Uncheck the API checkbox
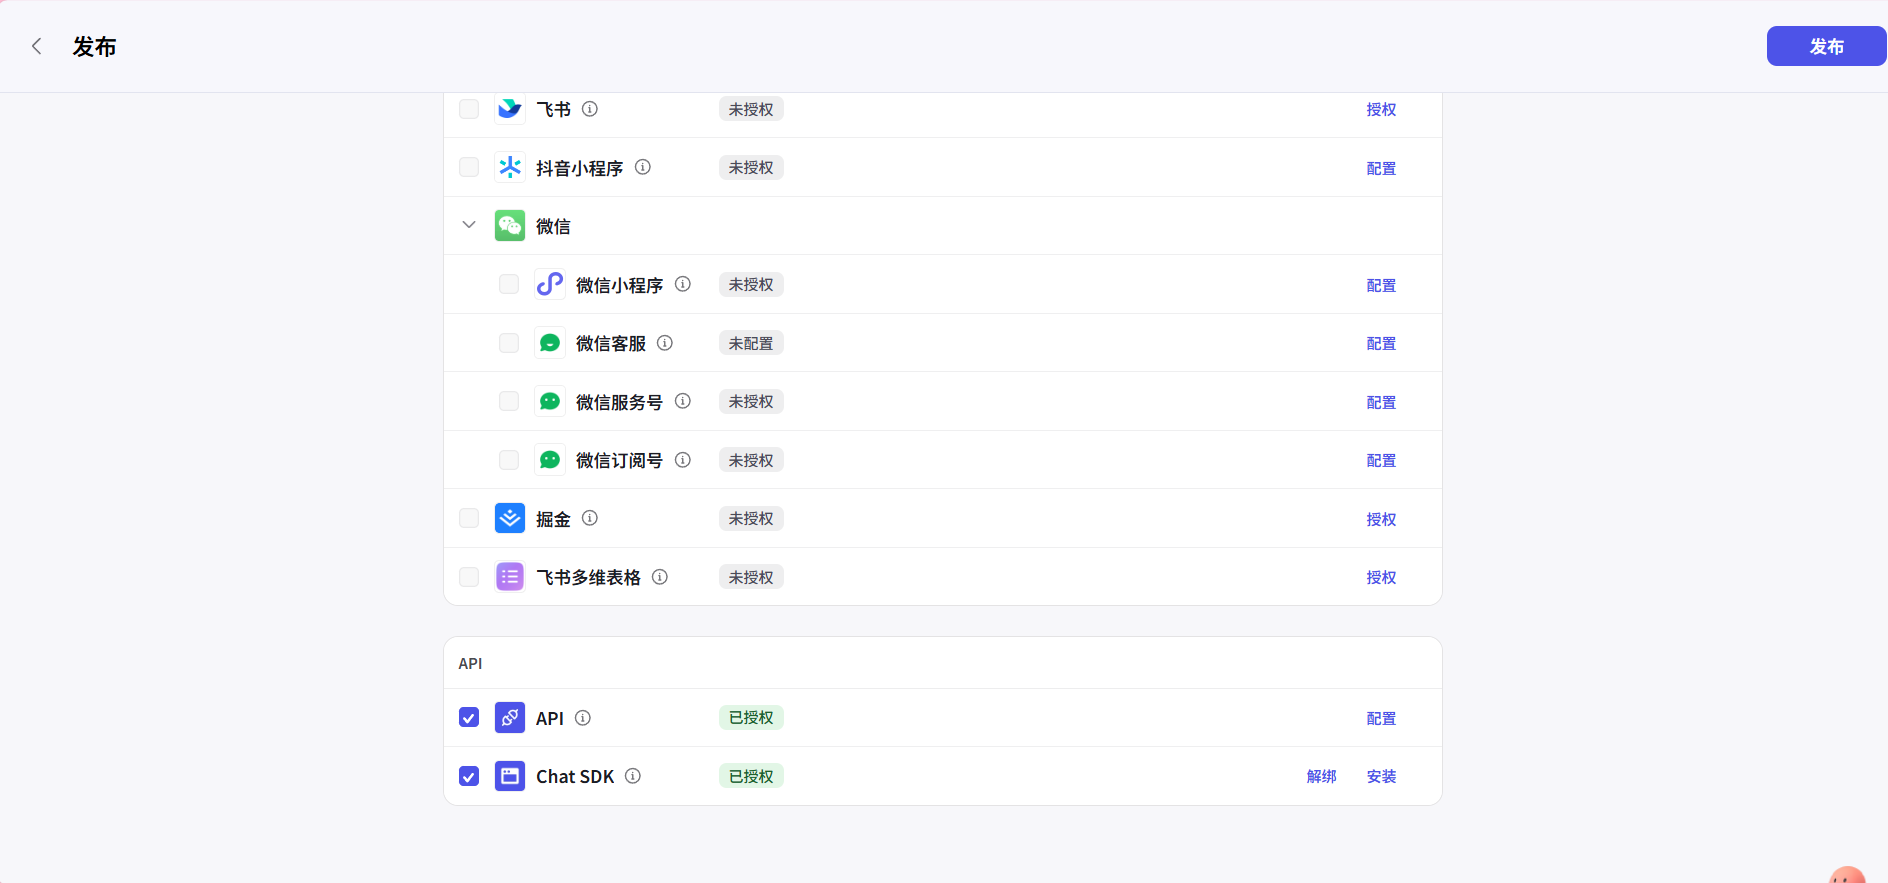 [x=469, y=718]
